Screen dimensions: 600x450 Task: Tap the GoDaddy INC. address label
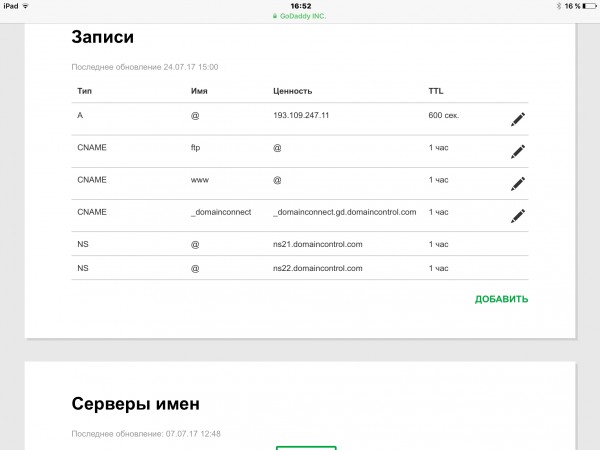[x=303, y=16]
